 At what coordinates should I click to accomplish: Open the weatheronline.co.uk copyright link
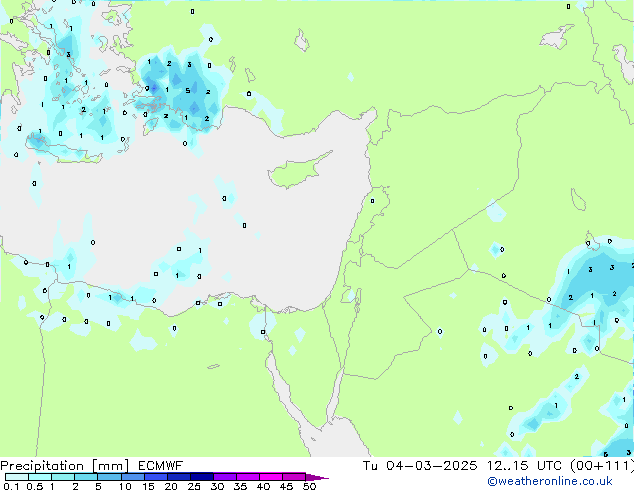(x=550, y=481)
